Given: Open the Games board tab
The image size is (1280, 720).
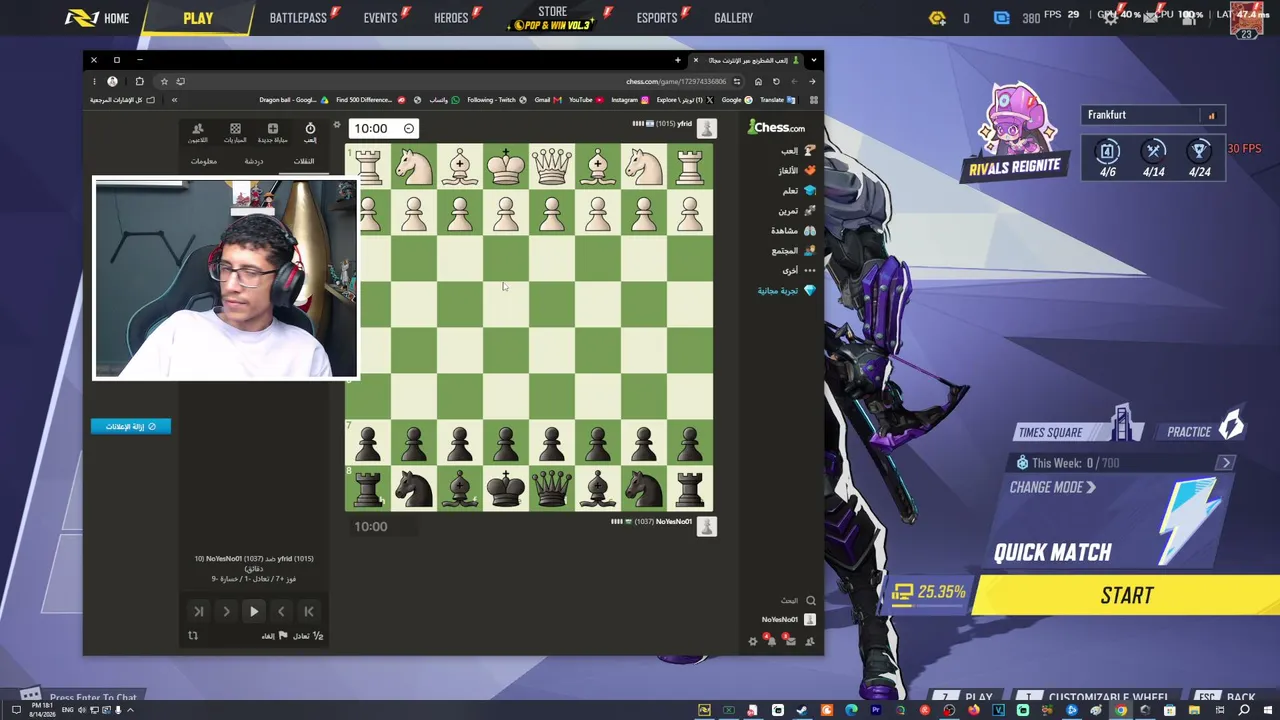Looking at the screenshot, I should pyautogui.click(x=235, y=132).
